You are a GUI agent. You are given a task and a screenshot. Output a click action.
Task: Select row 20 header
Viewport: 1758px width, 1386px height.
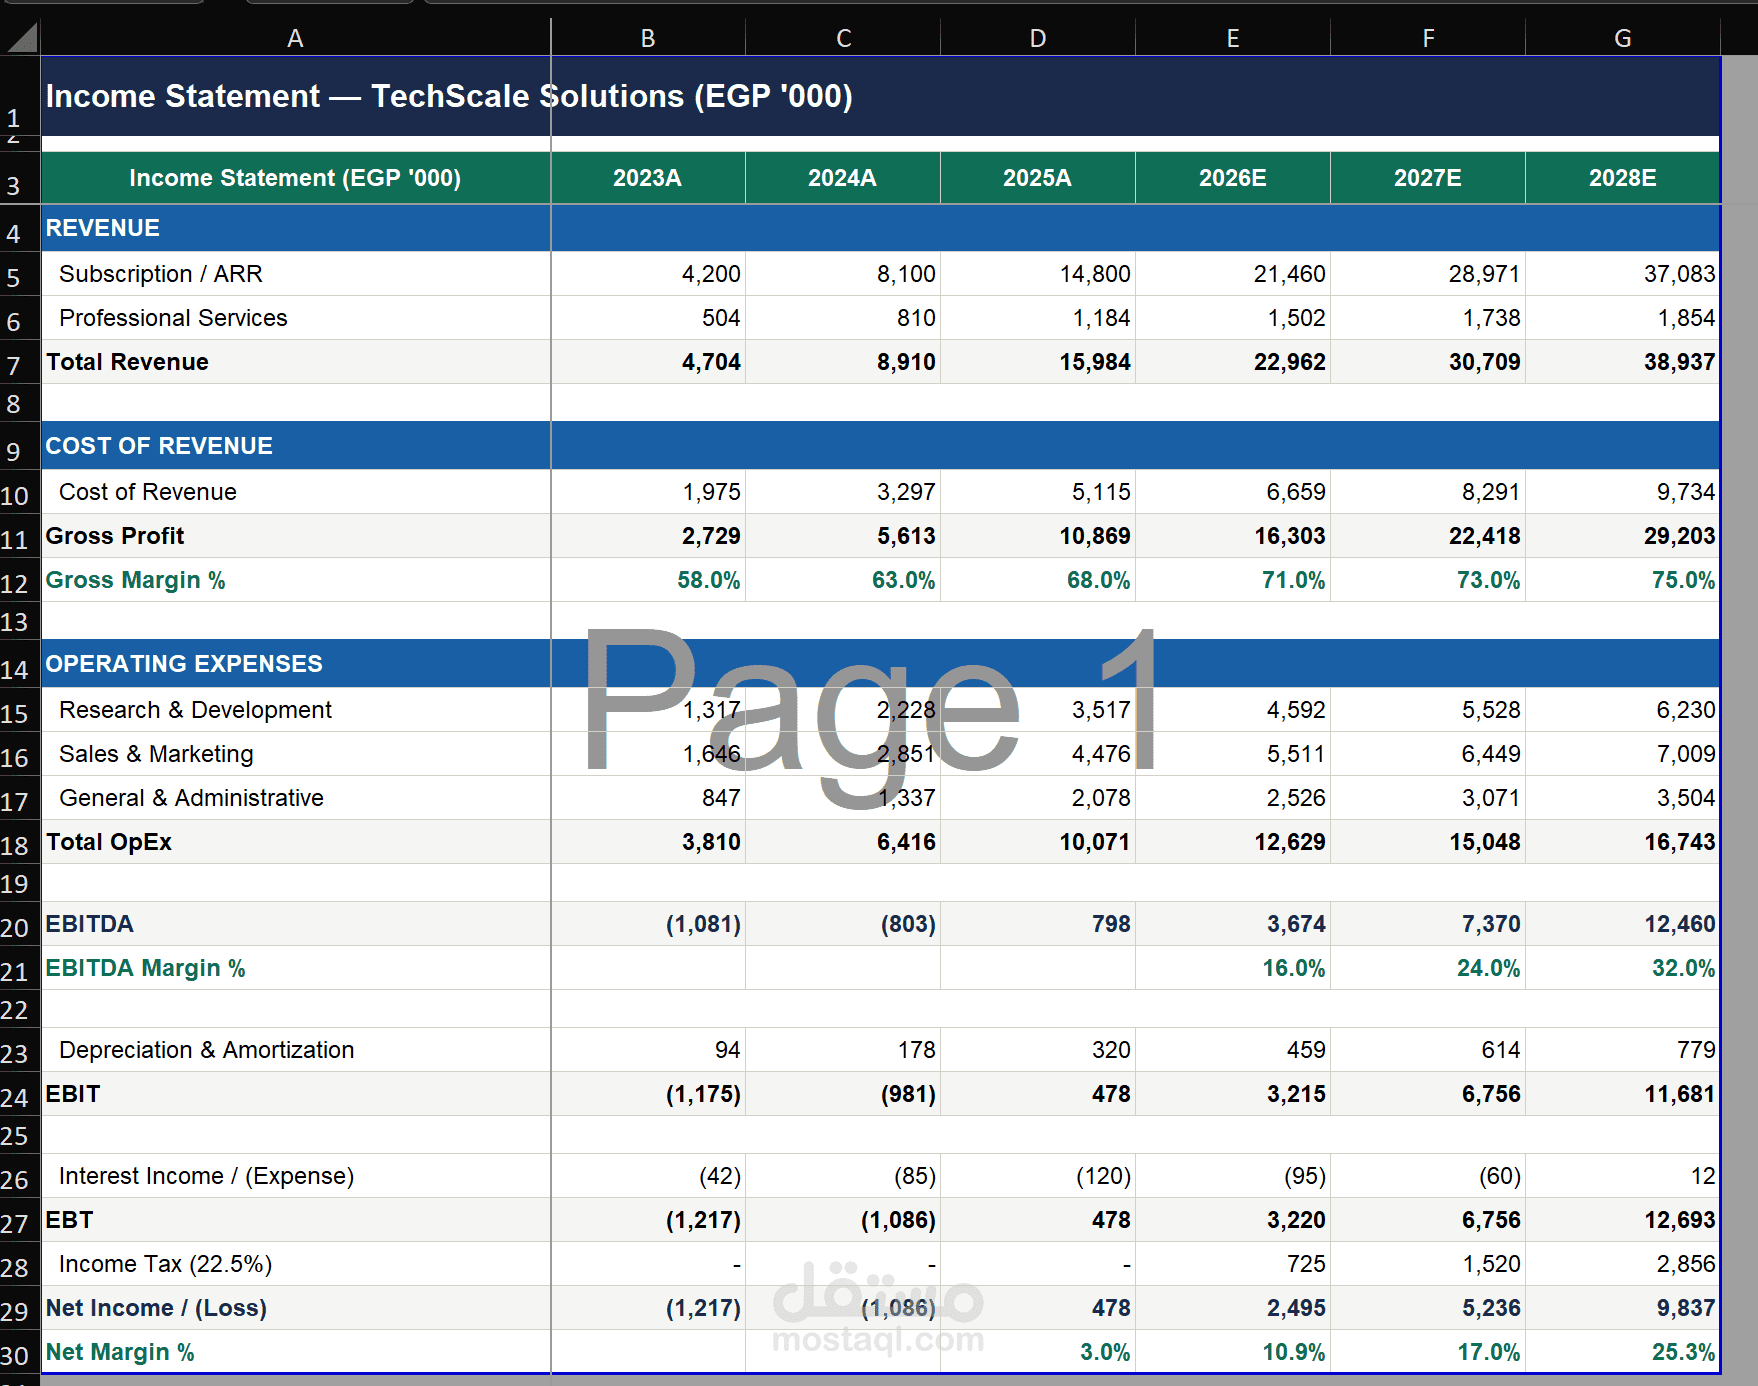coord(20,924)
